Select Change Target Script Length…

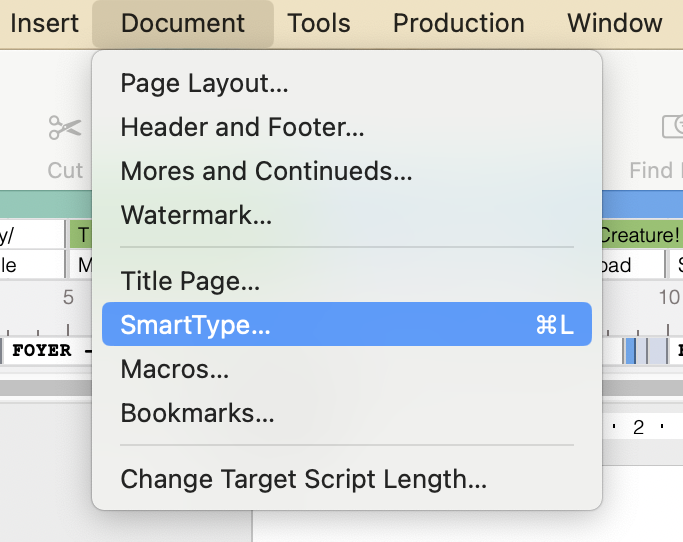coord(303,479)
